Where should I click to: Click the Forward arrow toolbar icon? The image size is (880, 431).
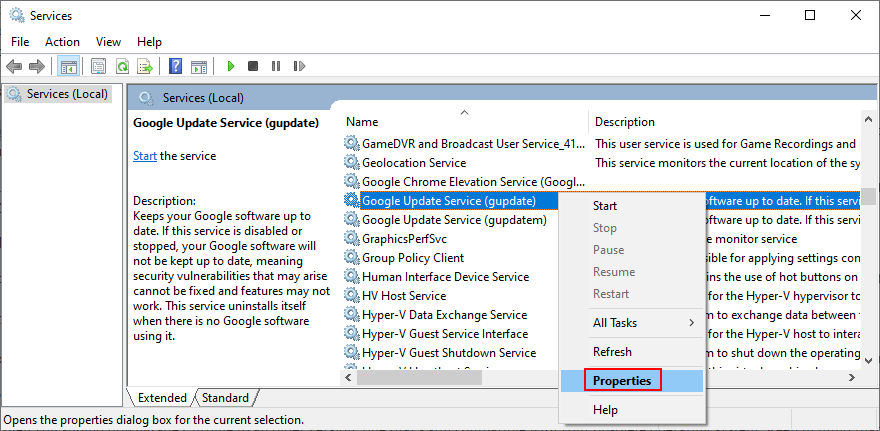pos(36,66)
